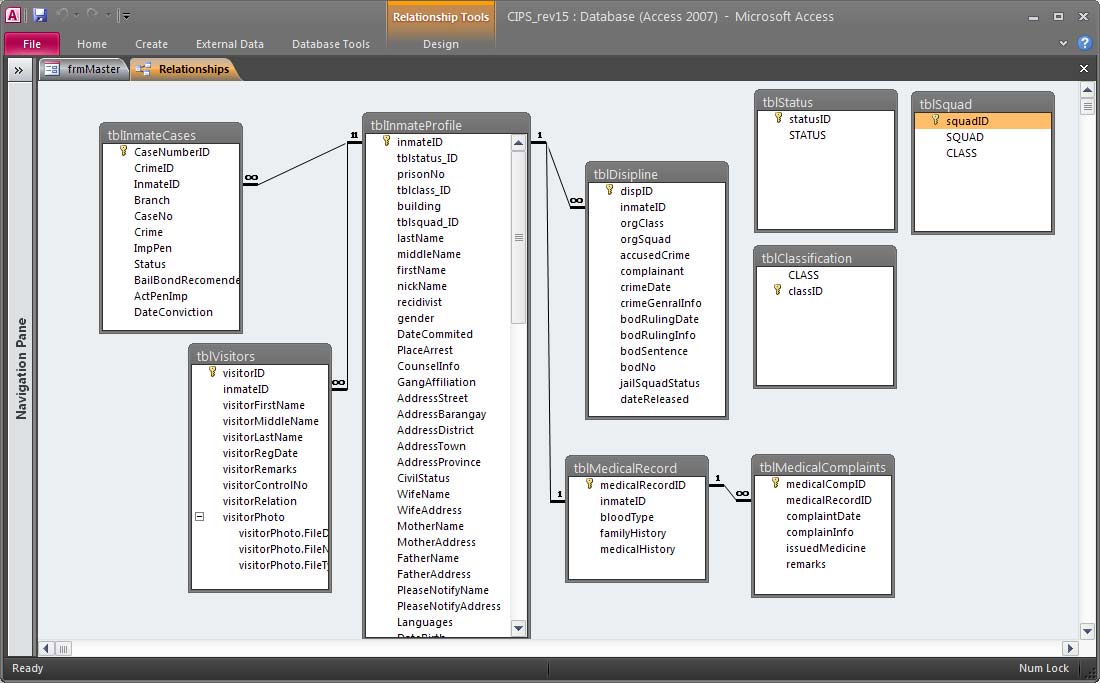The width and height of the screenshot is (1100, 683).
Task: Select the tblVisitors table title bar
Action: pyautogui.click(x=260, y=356)
